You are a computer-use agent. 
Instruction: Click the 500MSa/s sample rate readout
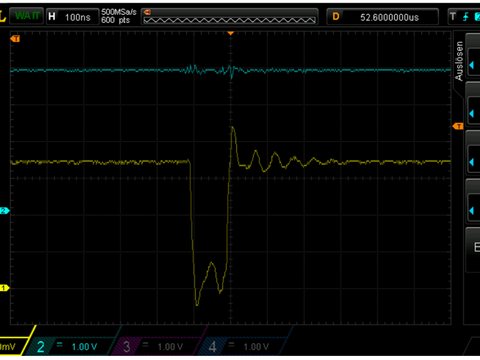(119, 12)
